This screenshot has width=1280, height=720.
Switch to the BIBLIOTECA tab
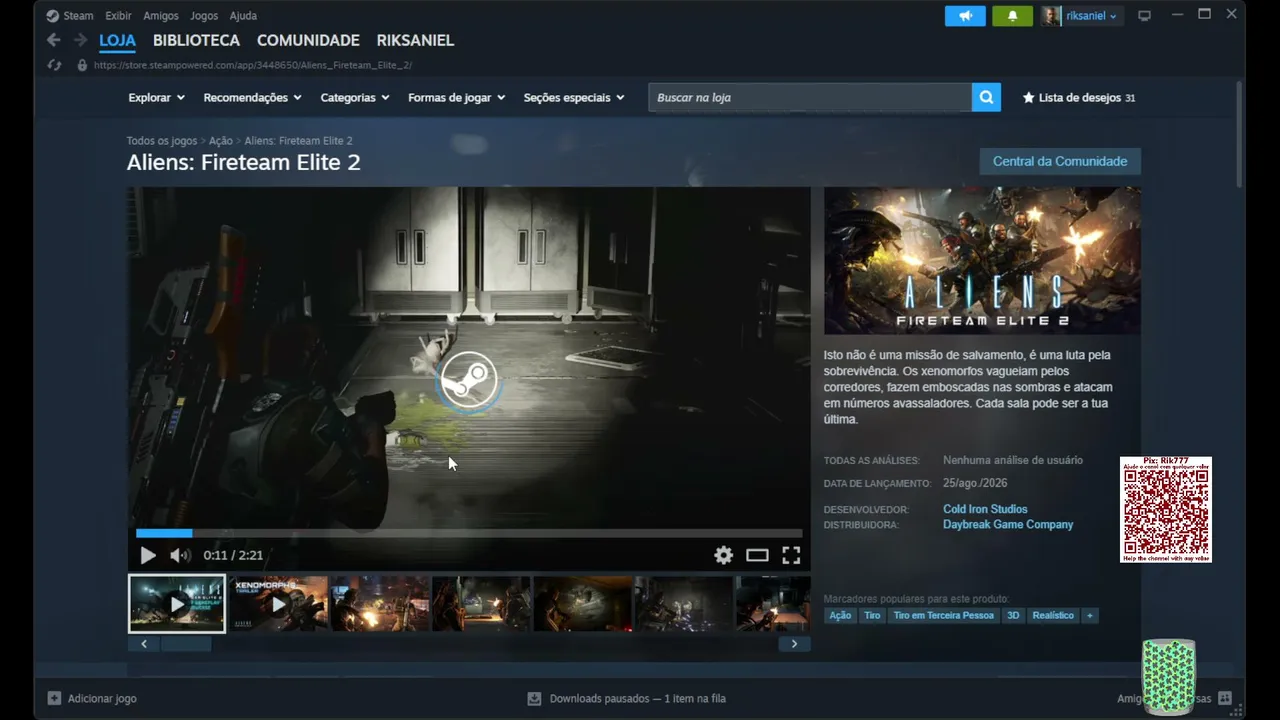pyautogui.click(x=196, y=41)
